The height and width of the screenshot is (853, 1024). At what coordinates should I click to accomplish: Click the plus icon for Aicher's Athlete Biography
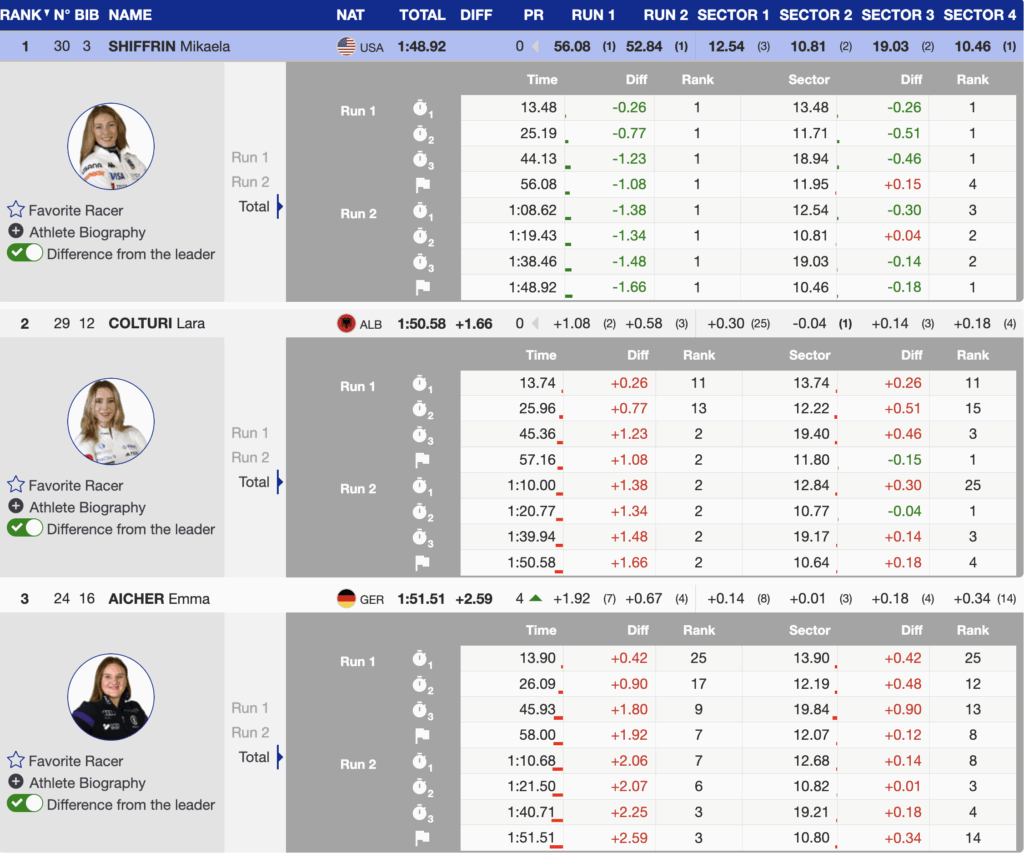pos(16,782)
